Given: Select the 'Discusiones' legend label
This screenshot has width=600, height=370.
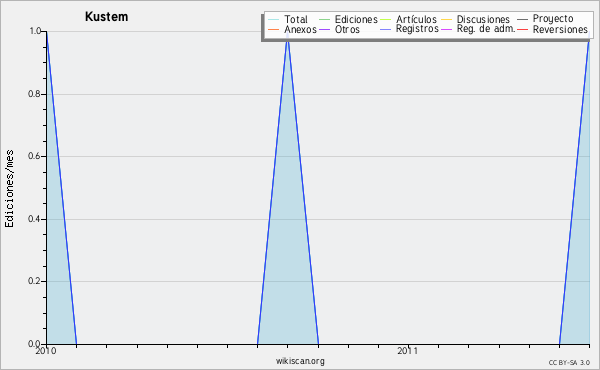Looking at the screenshot, I should coord(483,19).
